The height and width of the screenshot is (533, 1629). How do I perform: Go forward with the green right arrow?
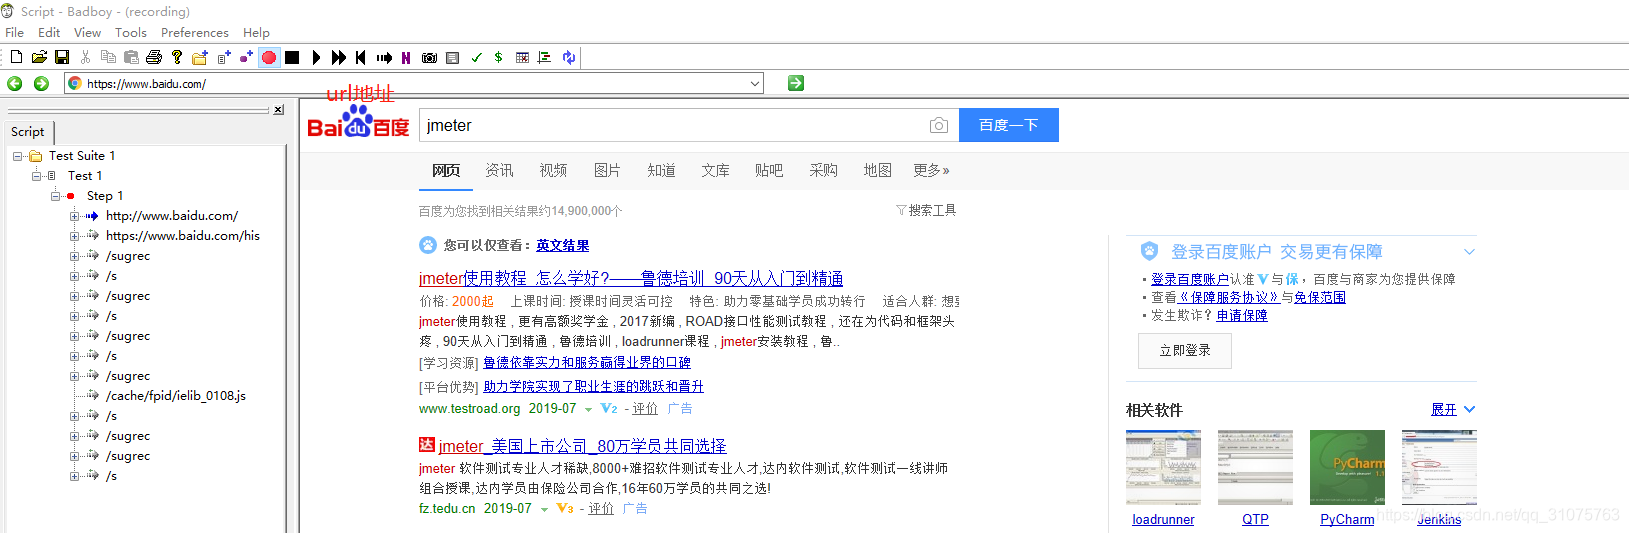[x=41, y=83]
